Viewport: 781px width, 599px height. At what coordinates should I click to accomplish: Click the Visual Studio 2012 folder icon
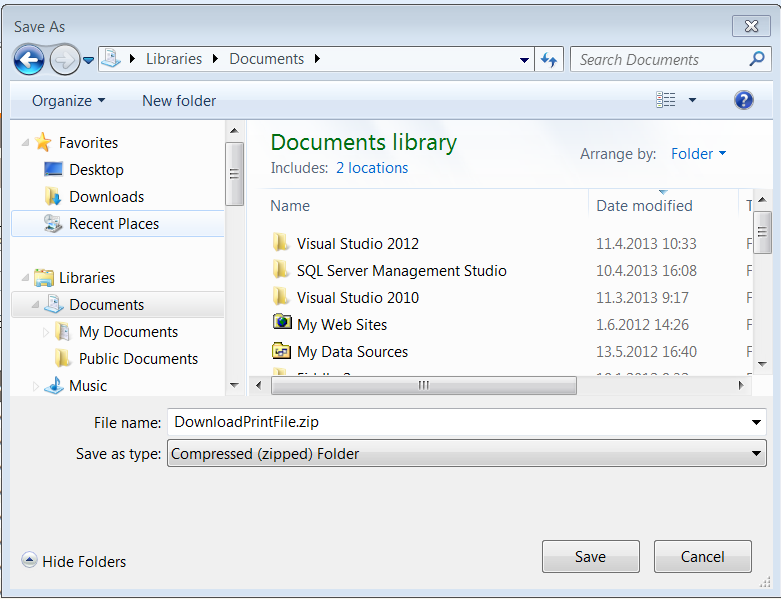point(281,243)
